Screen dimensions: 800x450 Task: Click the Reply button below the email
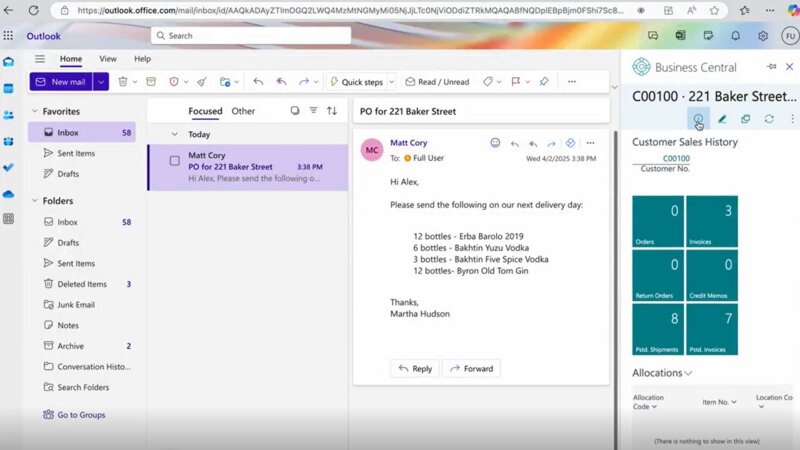415,368
